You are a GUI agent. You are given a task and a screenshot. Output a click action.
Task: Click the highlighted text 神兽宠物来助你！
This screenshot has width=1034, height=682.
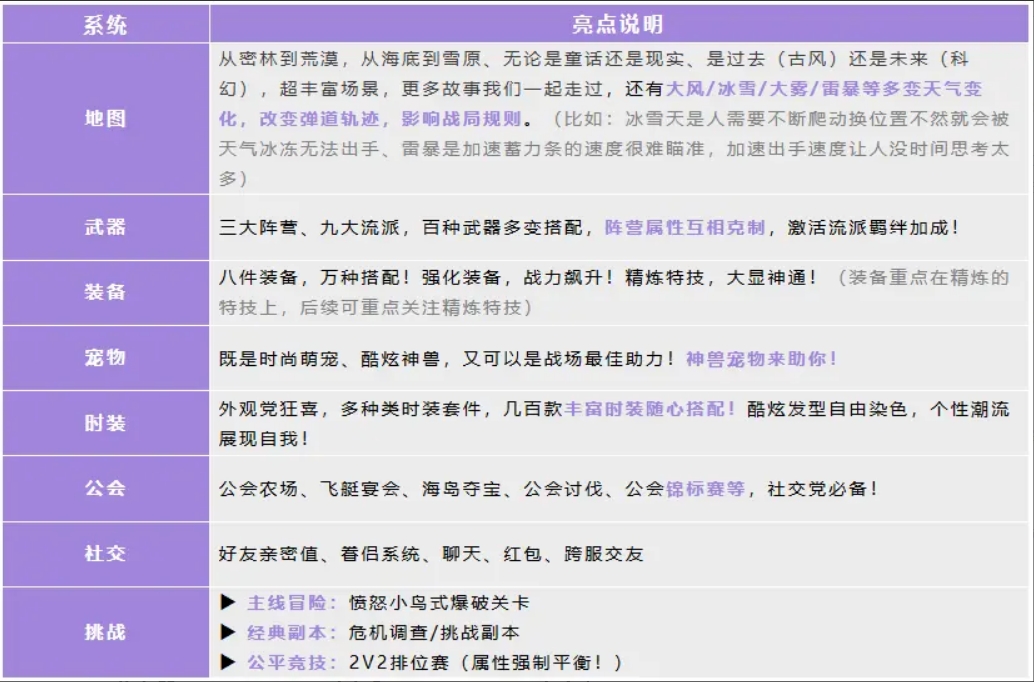point(762,359)
